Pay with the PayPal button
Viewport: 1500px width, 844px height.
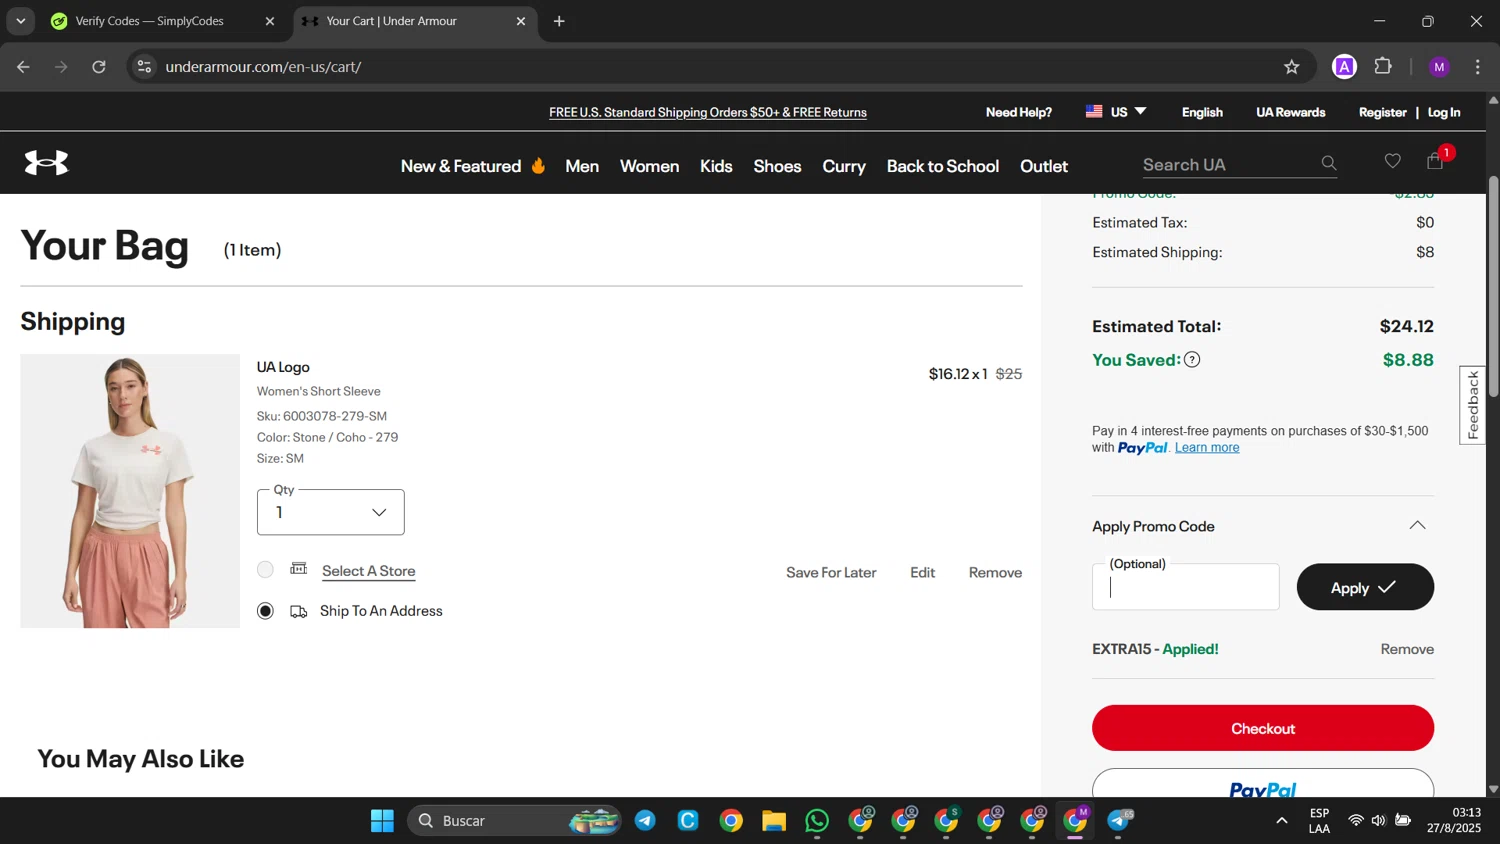coord(1263,784)
